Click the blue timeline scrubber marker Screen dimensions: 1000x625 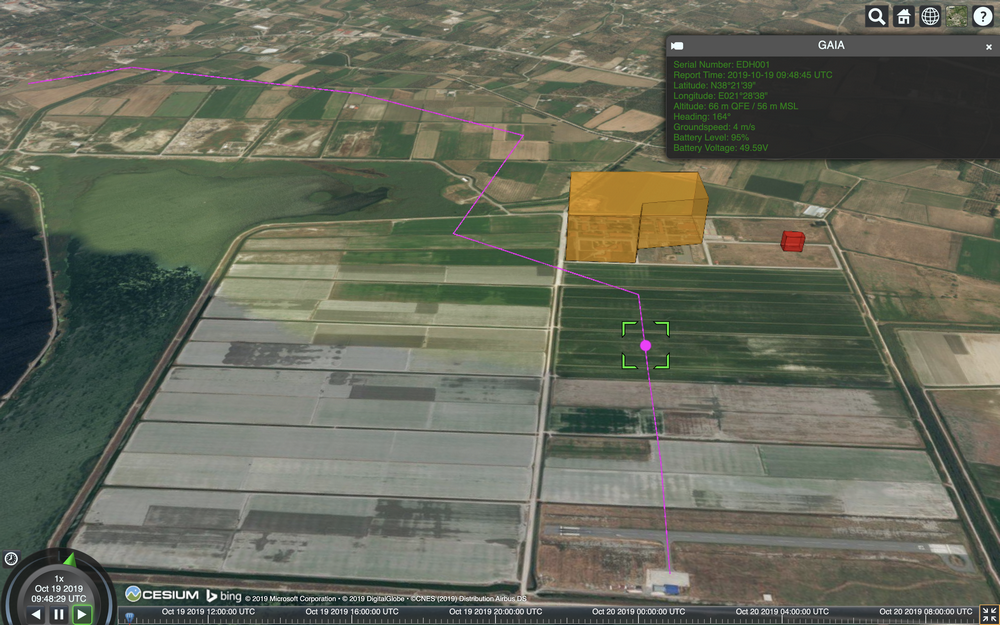point(130,617)
